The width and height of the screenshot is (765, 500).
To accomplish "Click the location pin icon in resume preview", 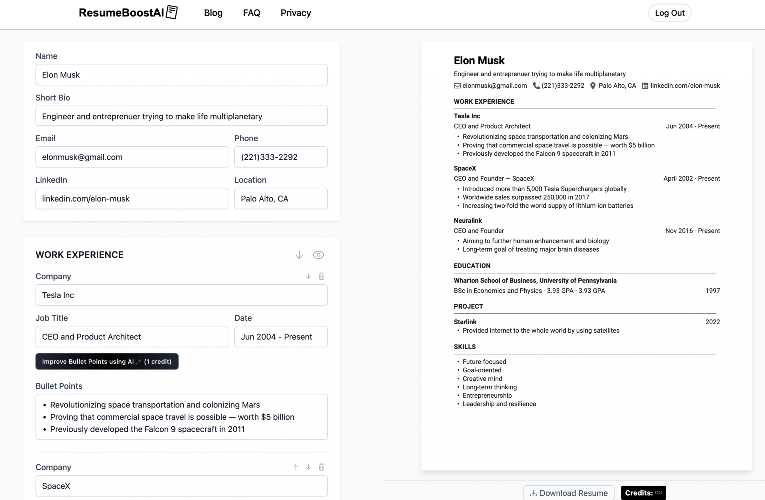I will 593,86.
